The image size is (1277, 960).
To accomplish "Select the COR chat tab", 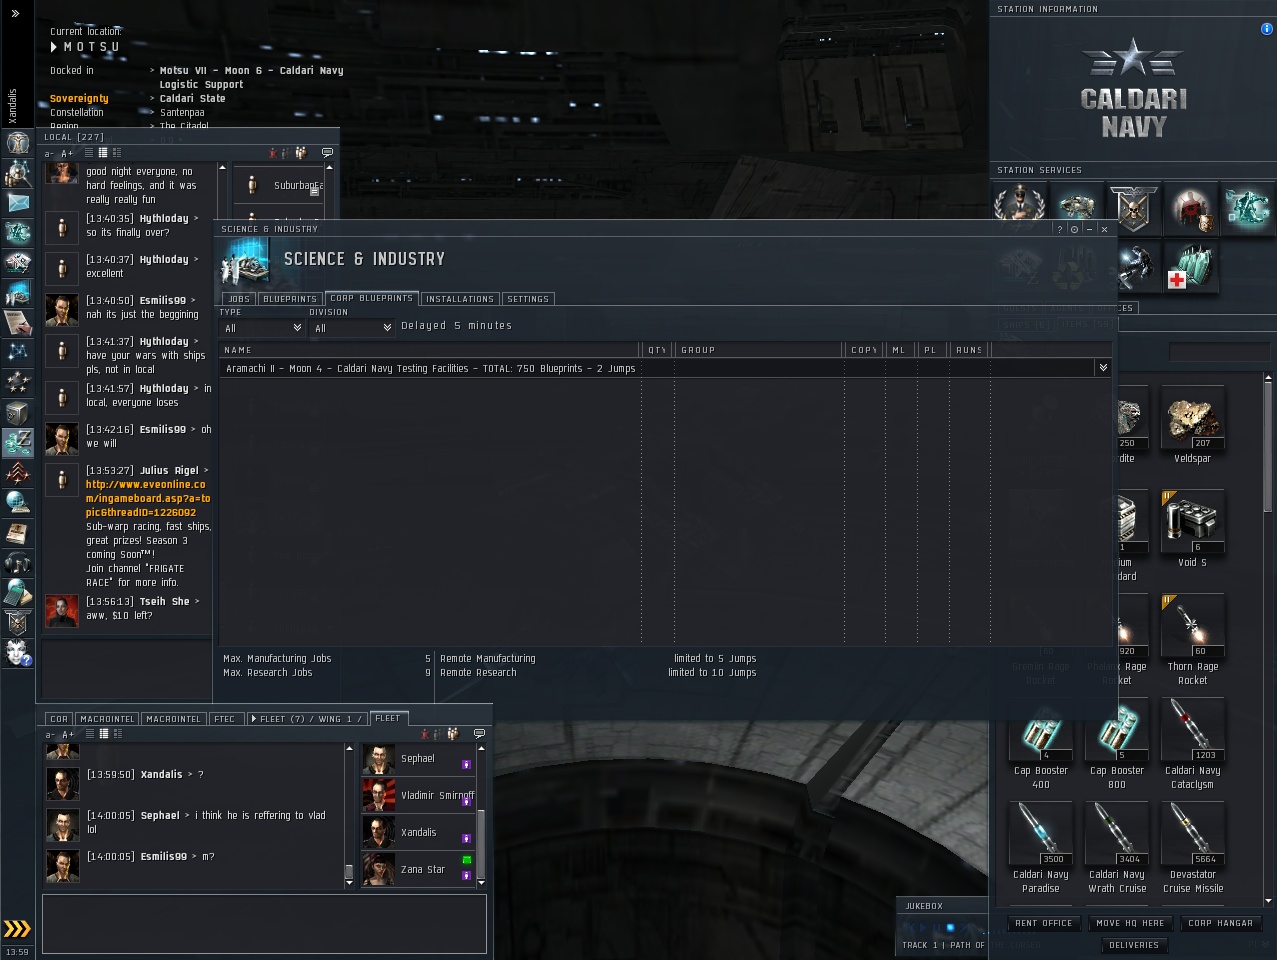I will [59, 719].
